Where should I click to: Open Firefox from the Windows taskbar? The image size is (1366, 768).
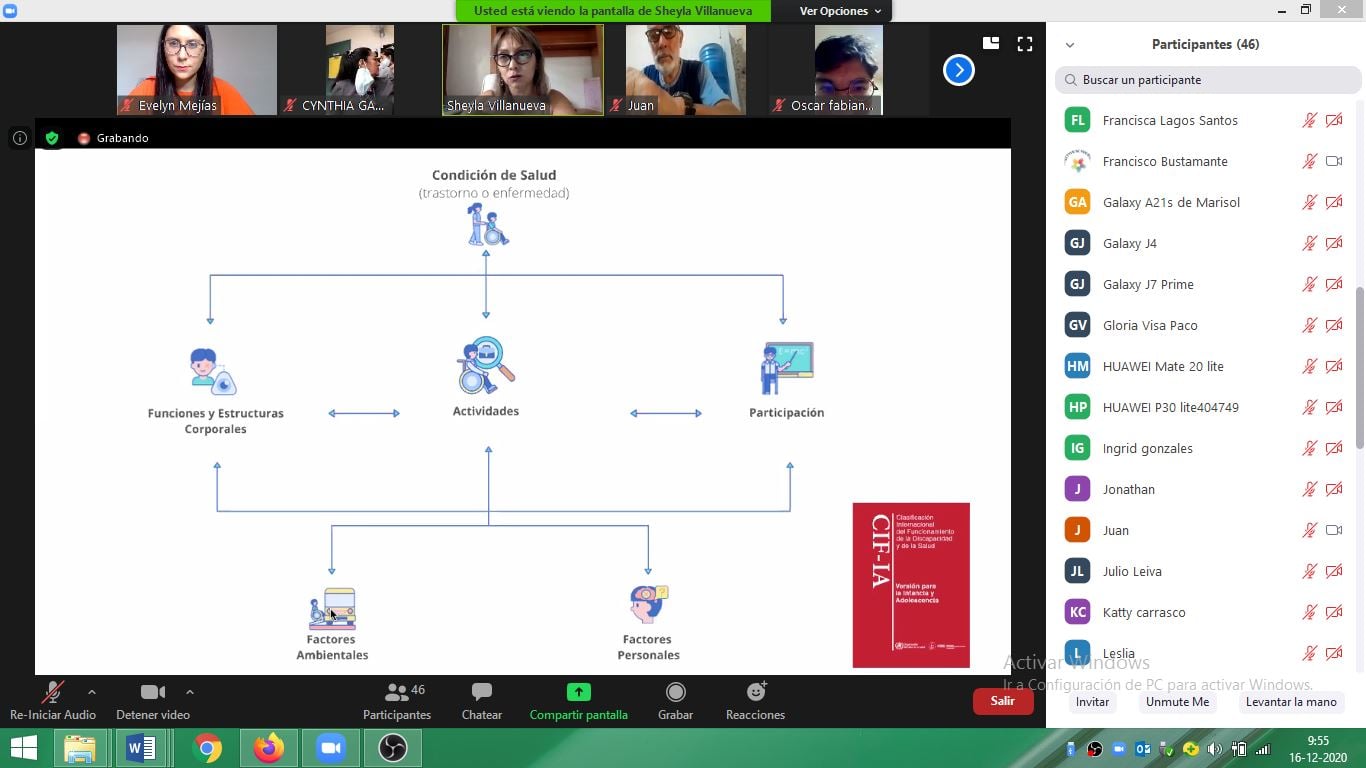click(268, 748)
